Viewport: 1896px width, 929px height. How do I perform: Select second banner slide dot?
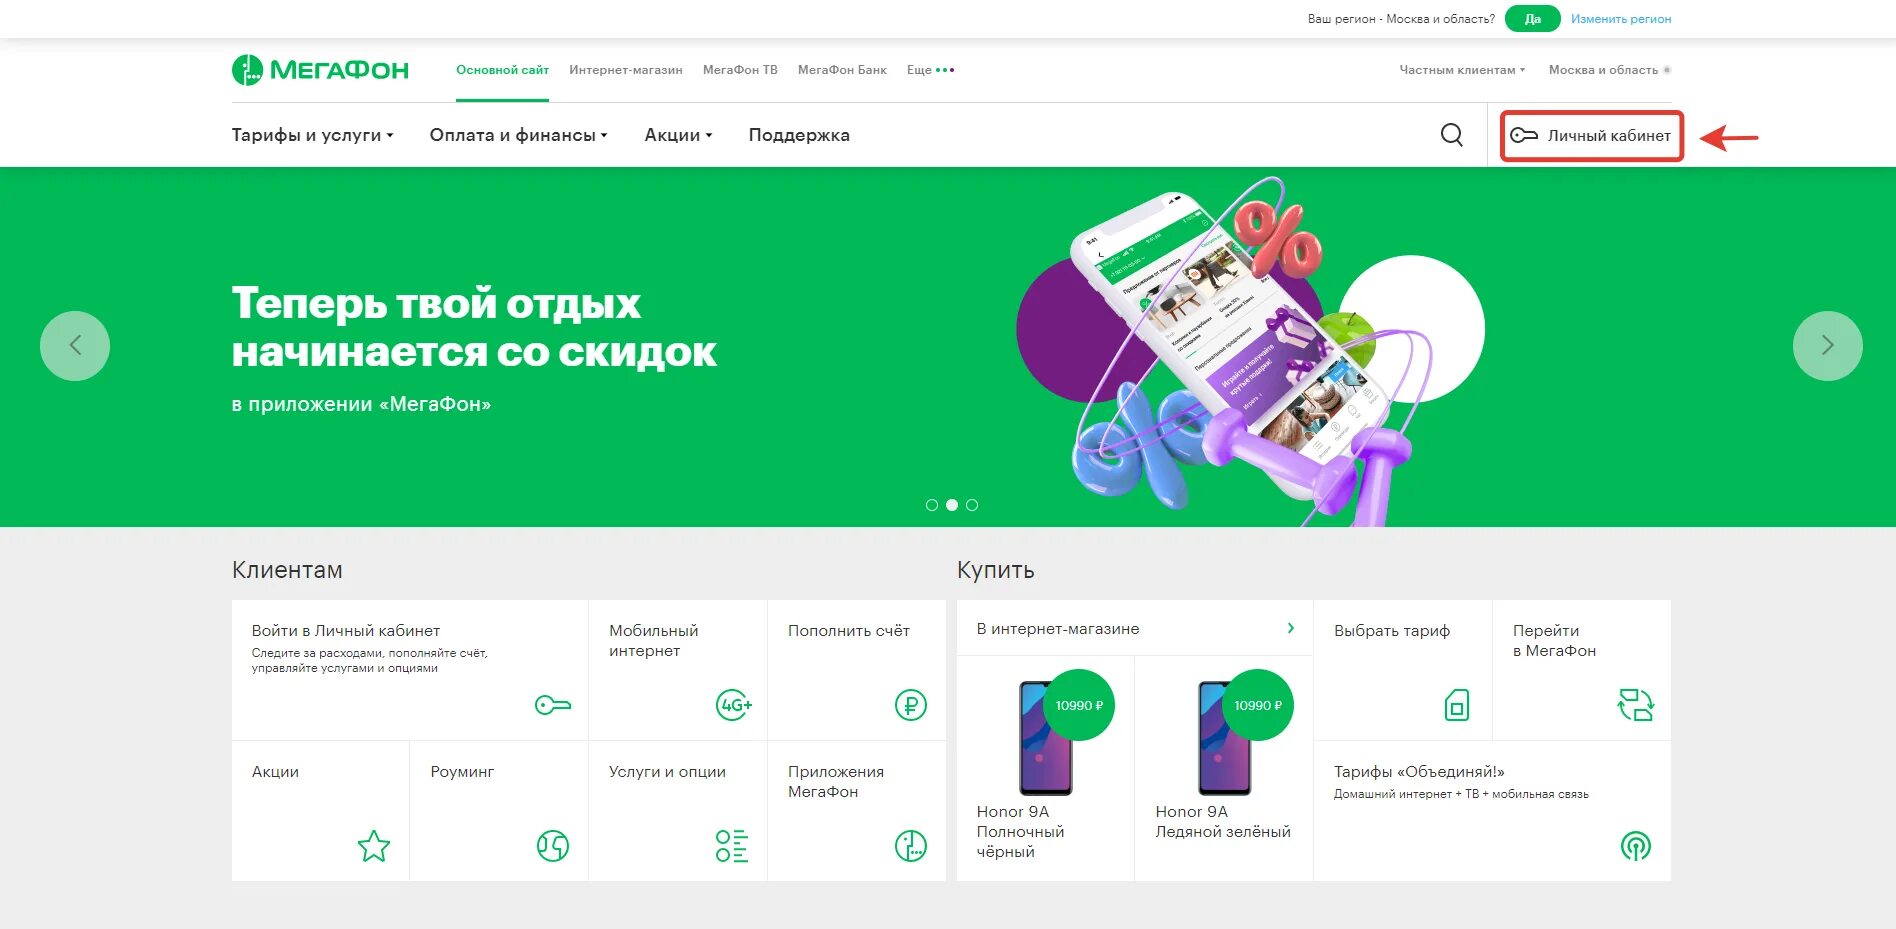tap(952, 505)
